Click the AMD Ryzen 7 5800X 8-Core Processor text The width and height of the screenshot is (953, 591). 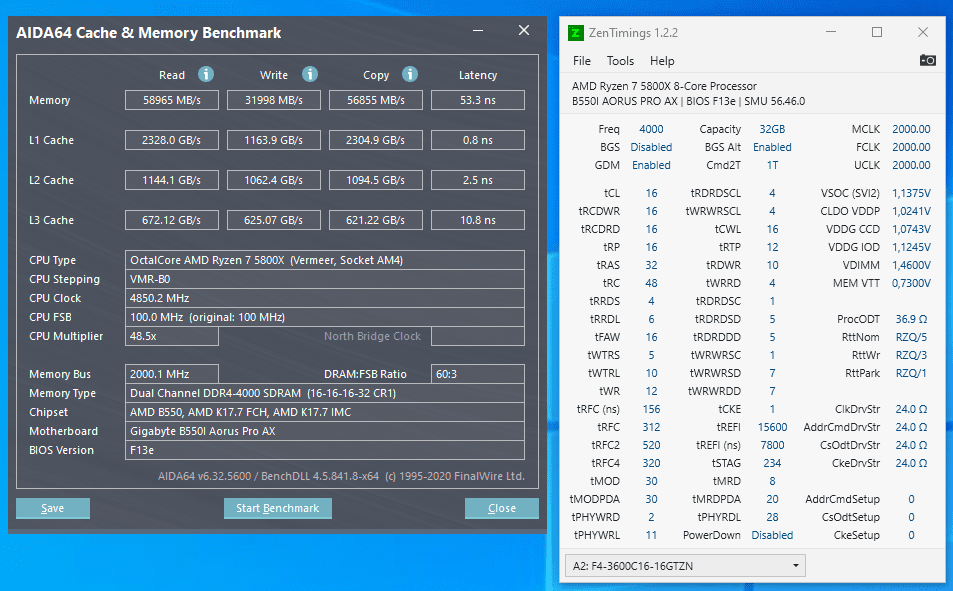(x=664, y=86)
